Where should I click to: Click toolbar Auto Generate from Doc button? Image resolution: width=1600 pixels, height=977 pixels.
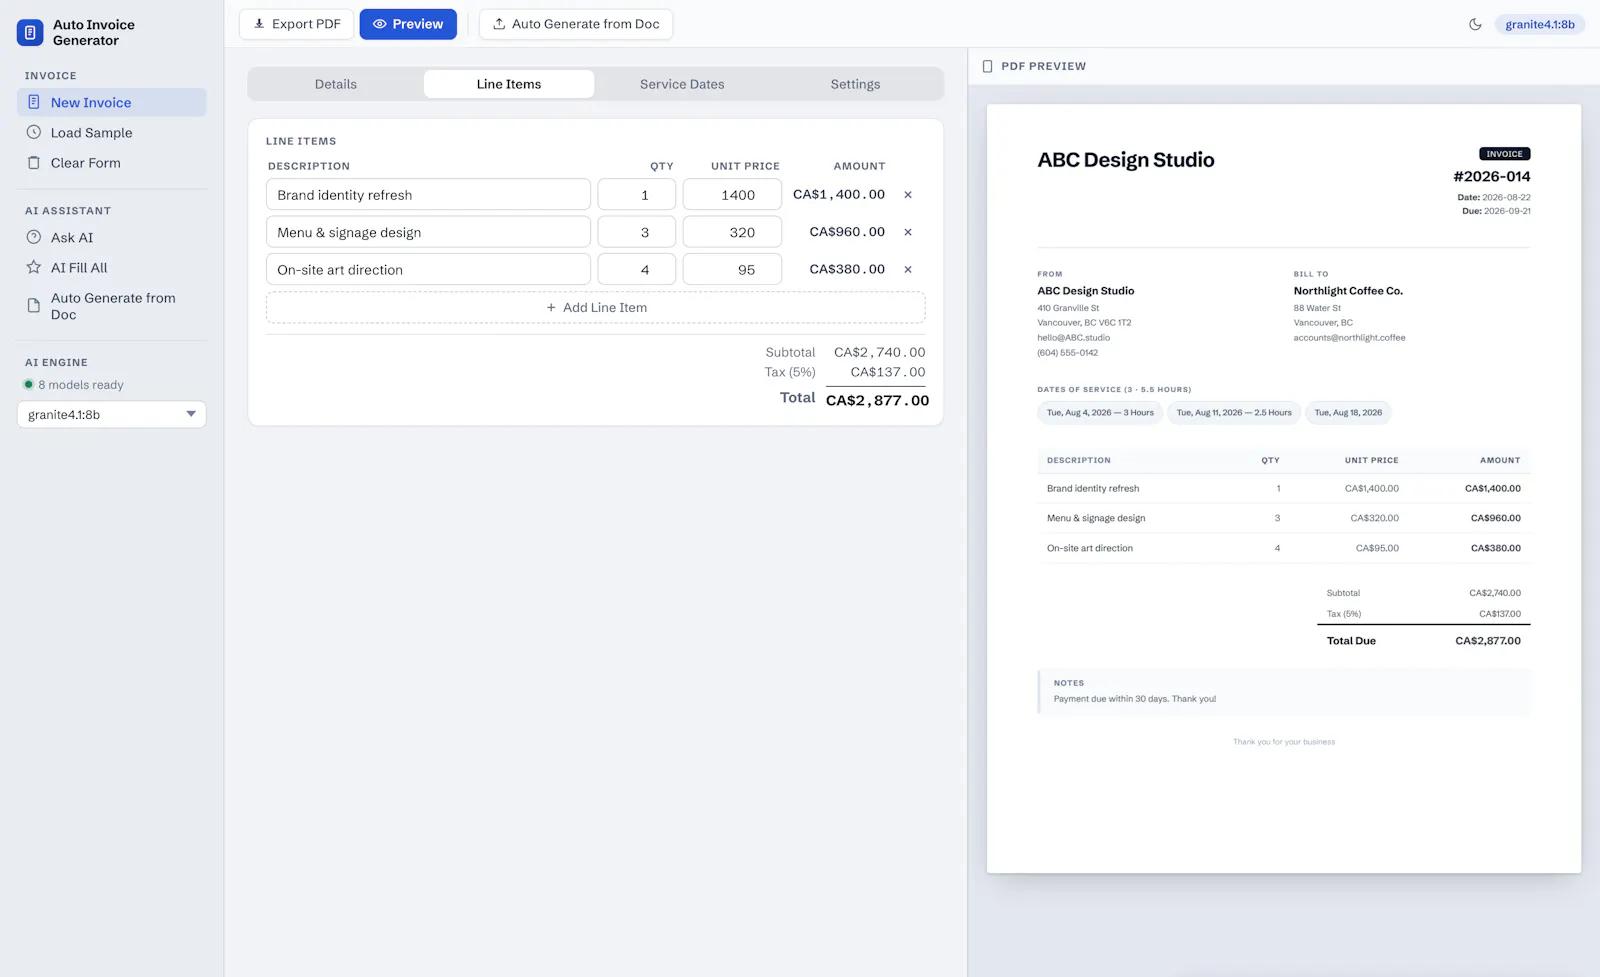[576, 24]
